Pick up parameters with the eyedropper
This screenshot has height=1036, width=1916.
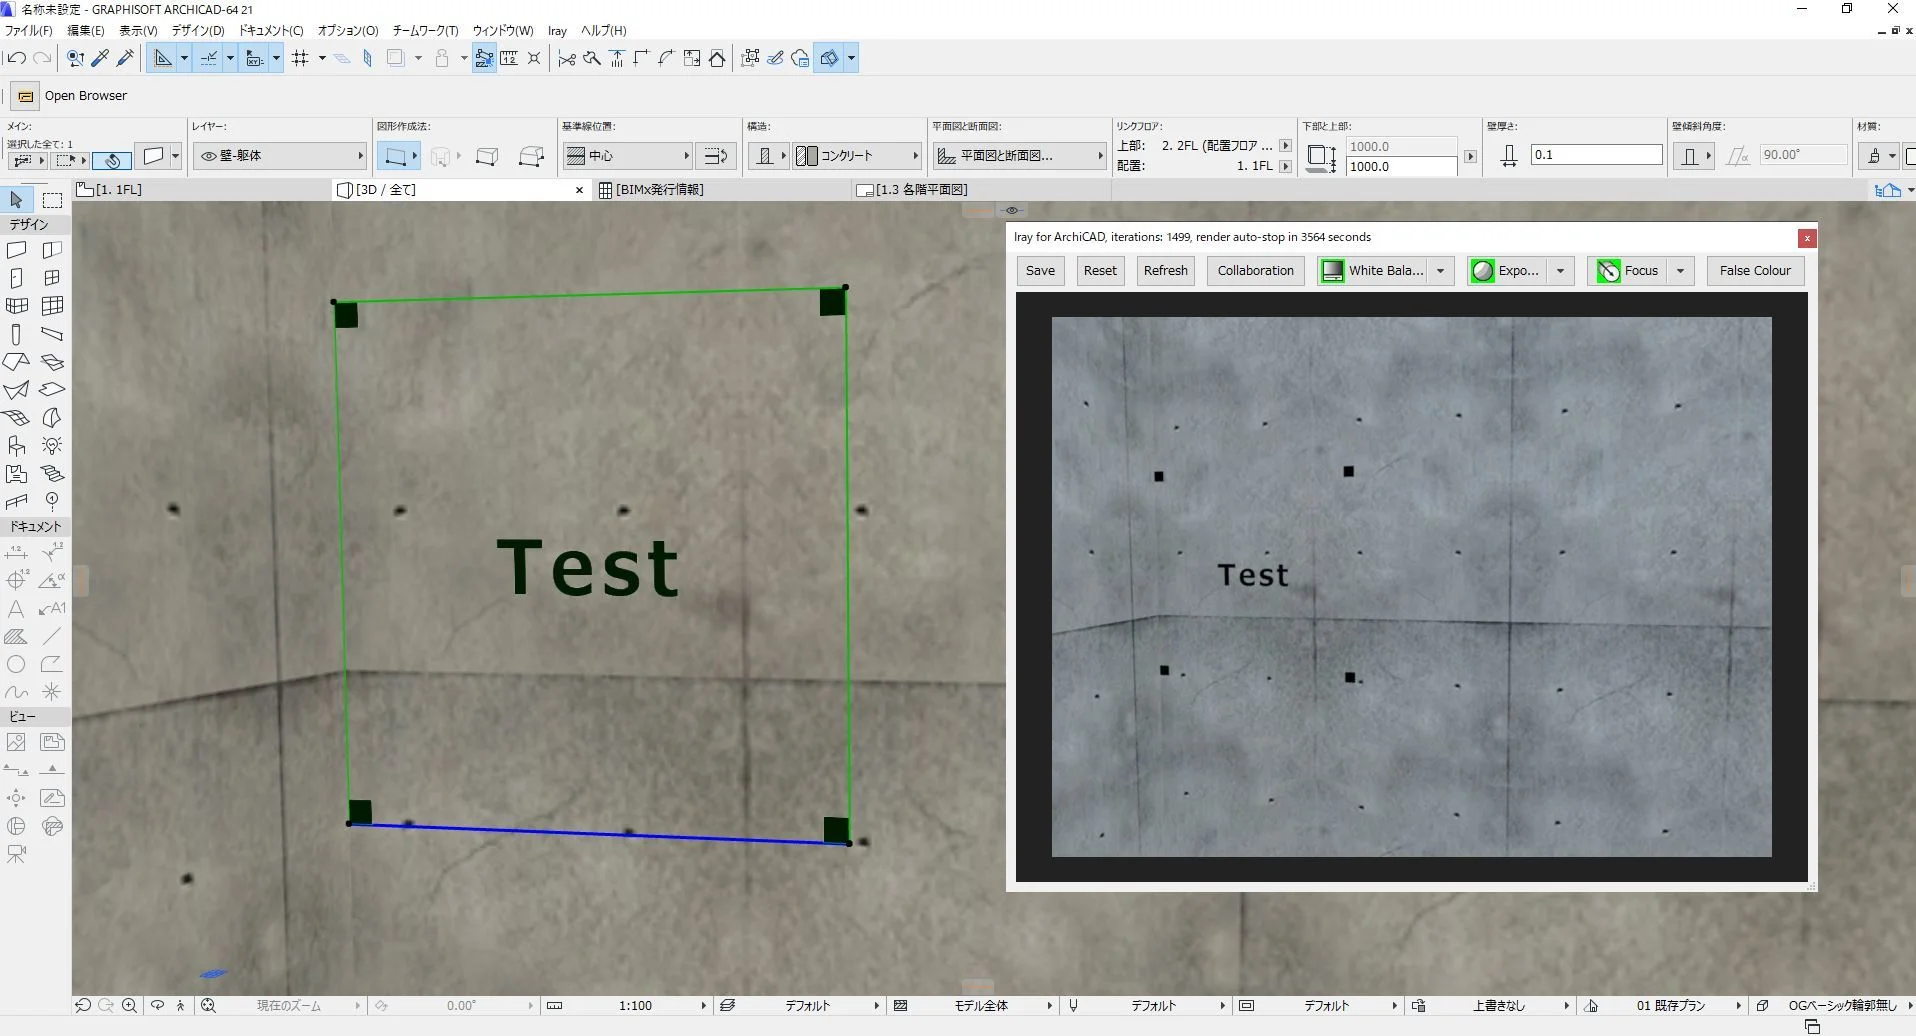coord(100,58)
